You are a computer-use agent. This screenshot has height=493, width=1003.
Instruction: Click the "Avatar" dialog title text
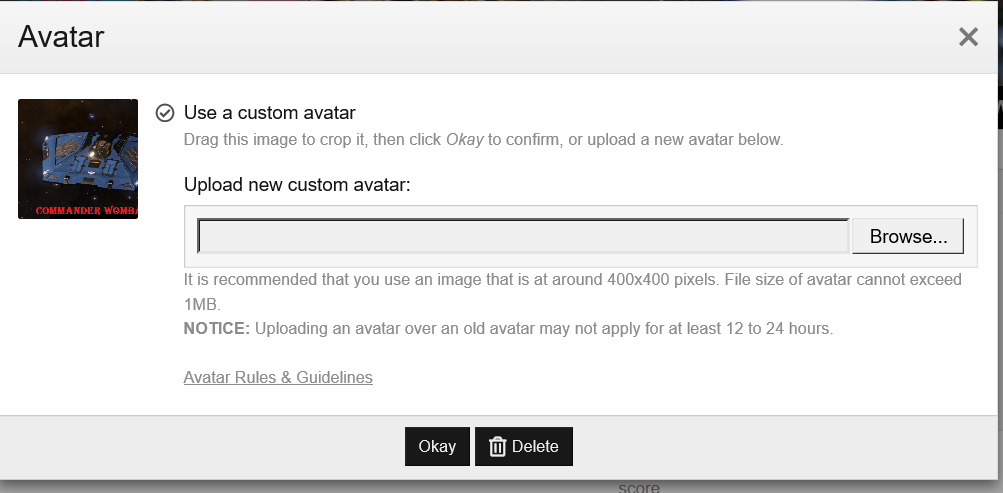(x=61, y=36)
